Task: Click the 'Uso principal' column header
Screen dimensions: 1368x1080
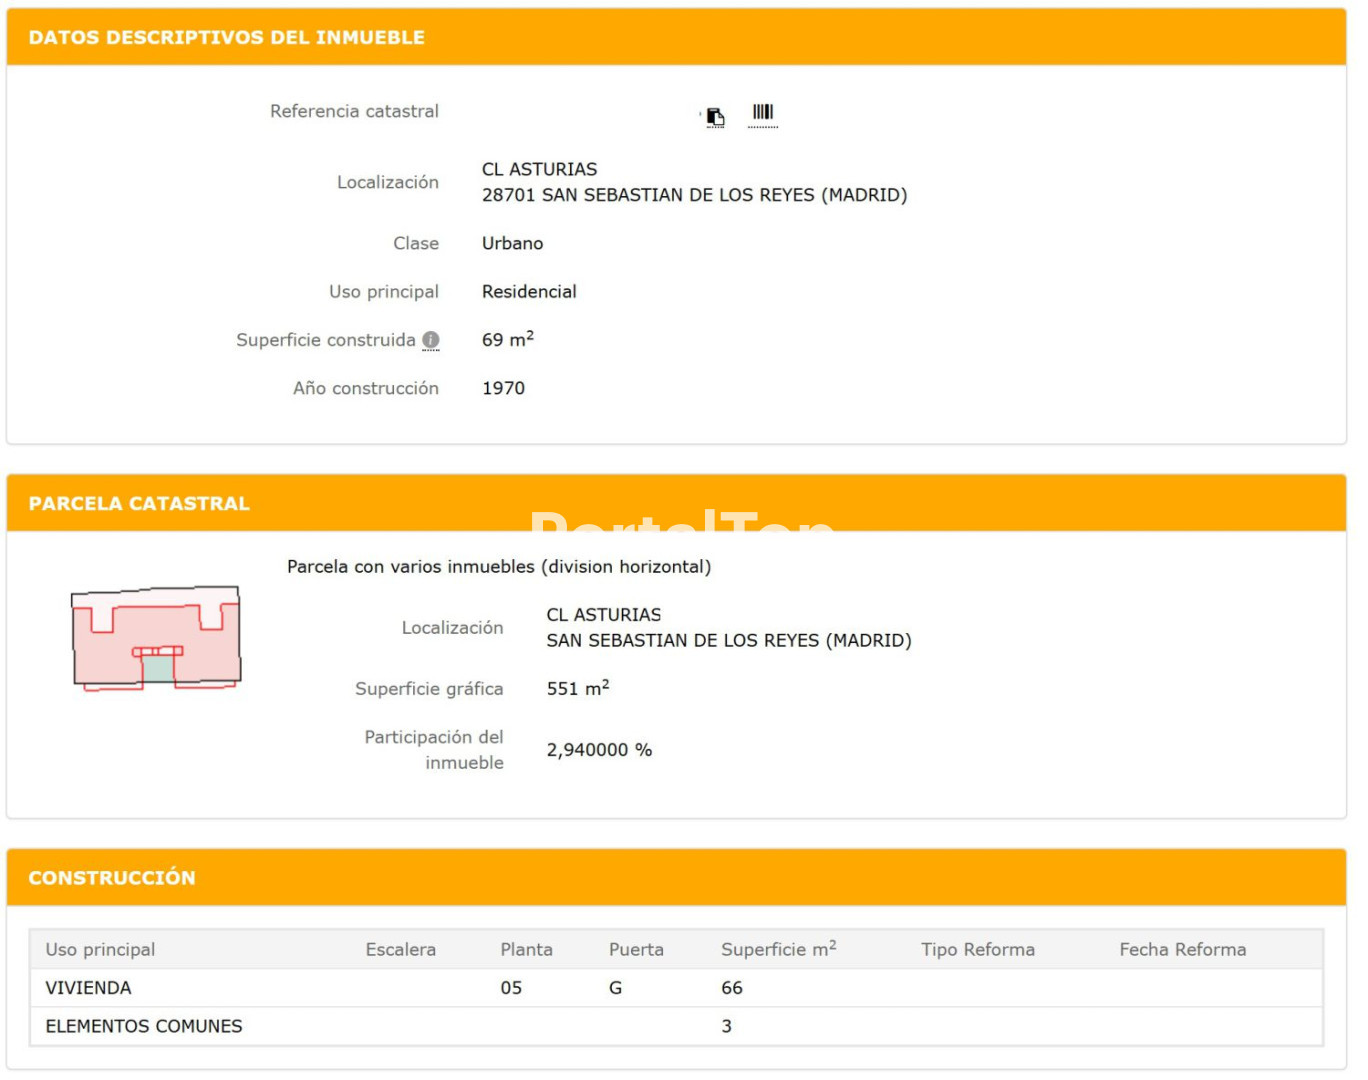Action: click(x=100, y=950)
